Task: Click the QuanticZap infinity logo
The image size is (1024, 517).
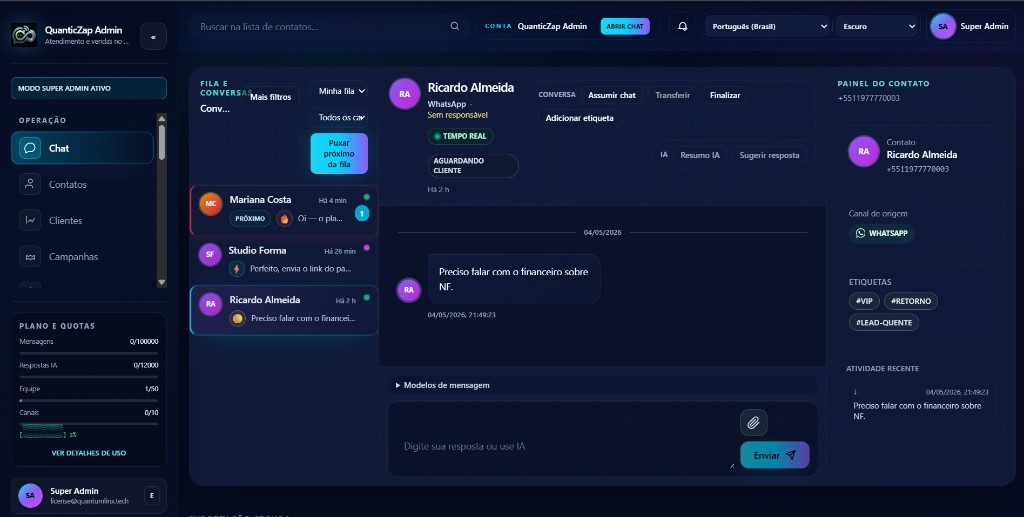Action: (x=24, y=35)
